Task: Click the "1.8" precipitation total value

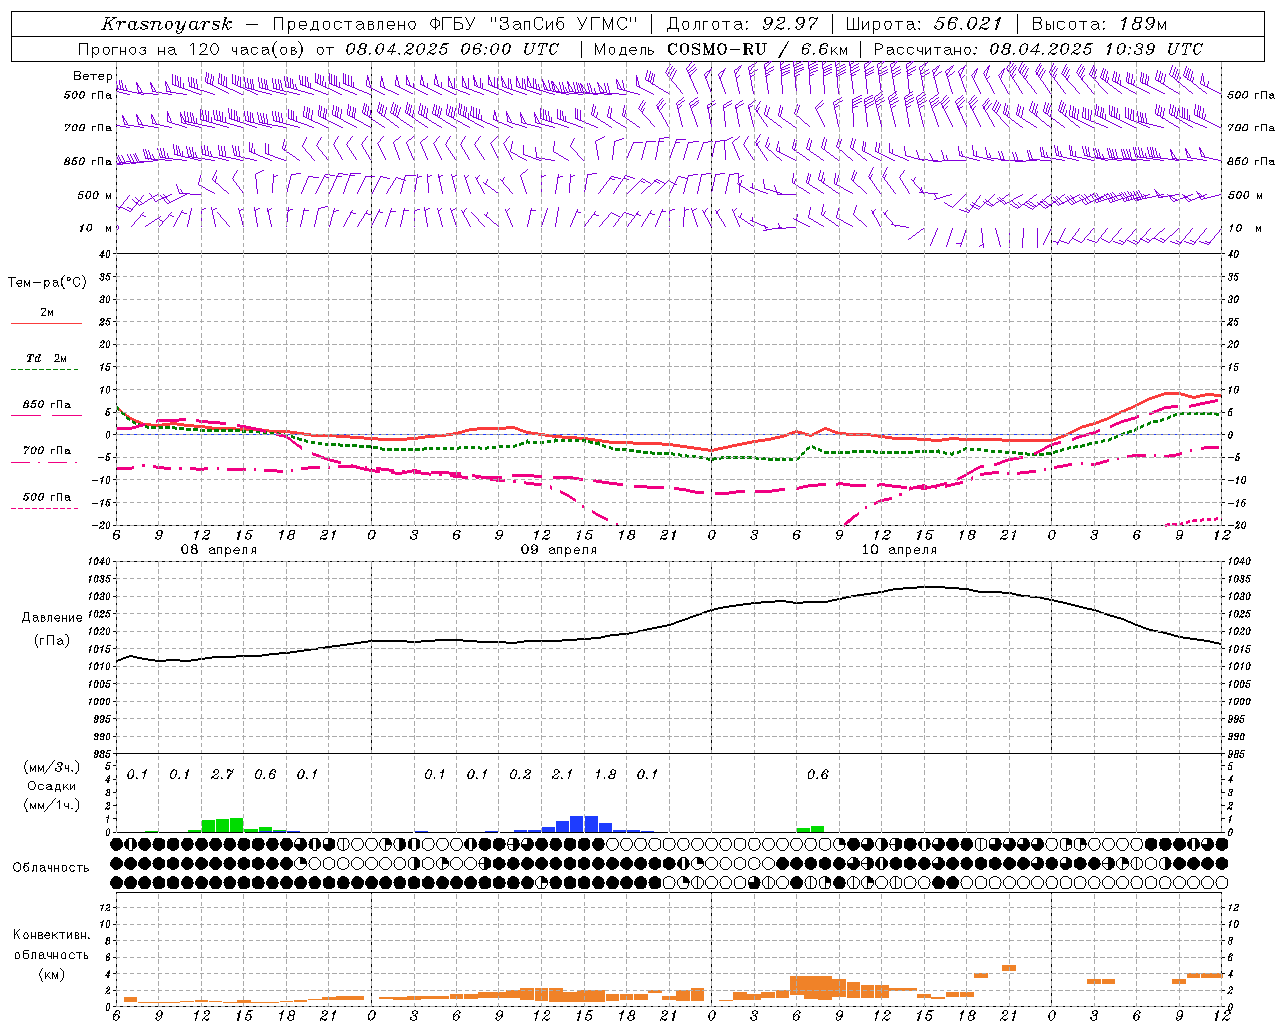Action: coord(605,774)
